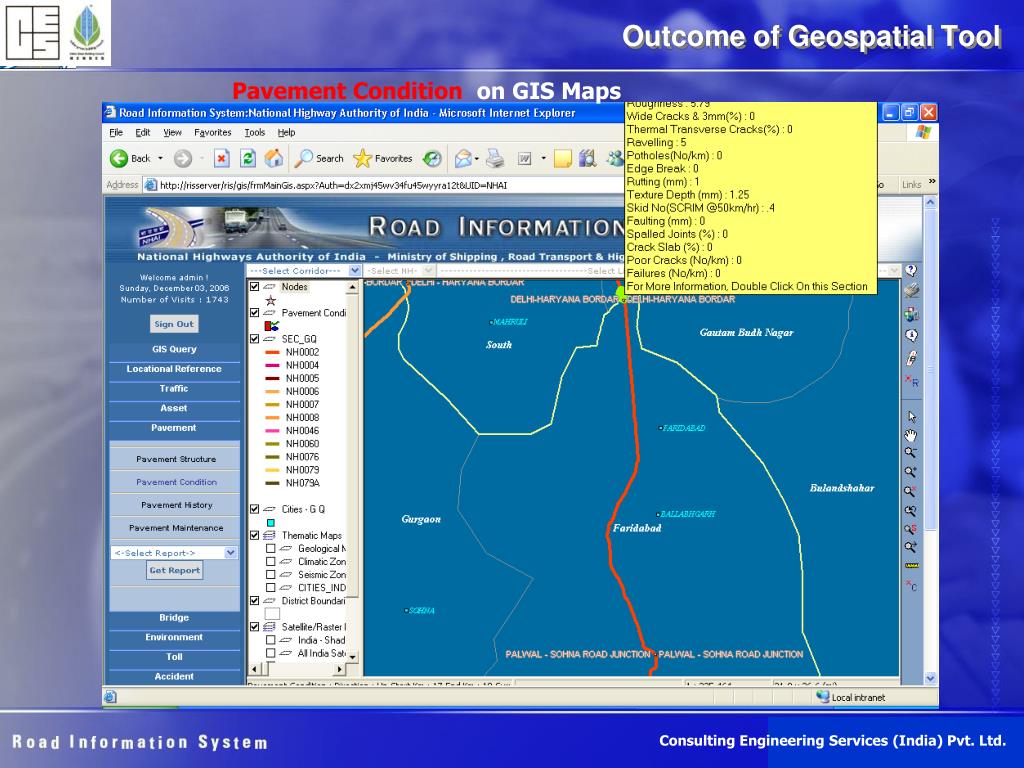Click the red X with C tool
This screenshot has height=768, width=1024.
[x=912, y=586]
